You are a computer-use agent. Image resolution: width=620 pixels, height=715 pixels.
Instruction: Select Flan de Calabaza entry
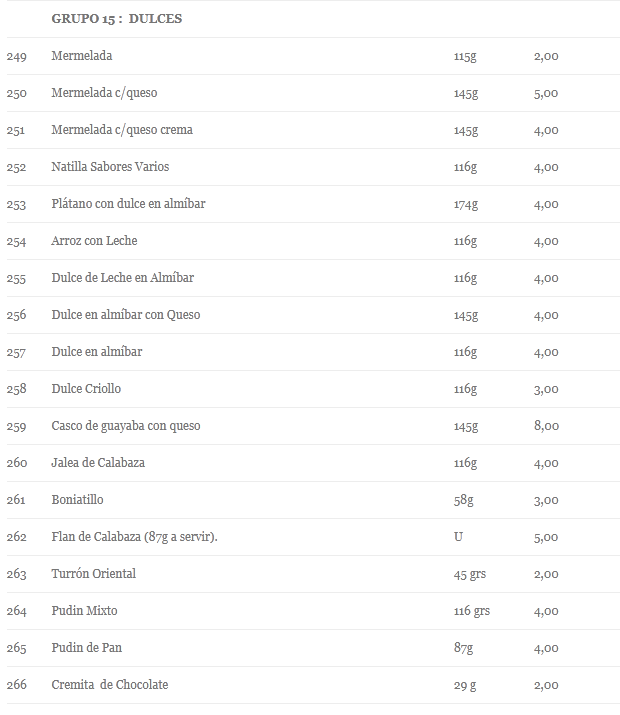134,536
